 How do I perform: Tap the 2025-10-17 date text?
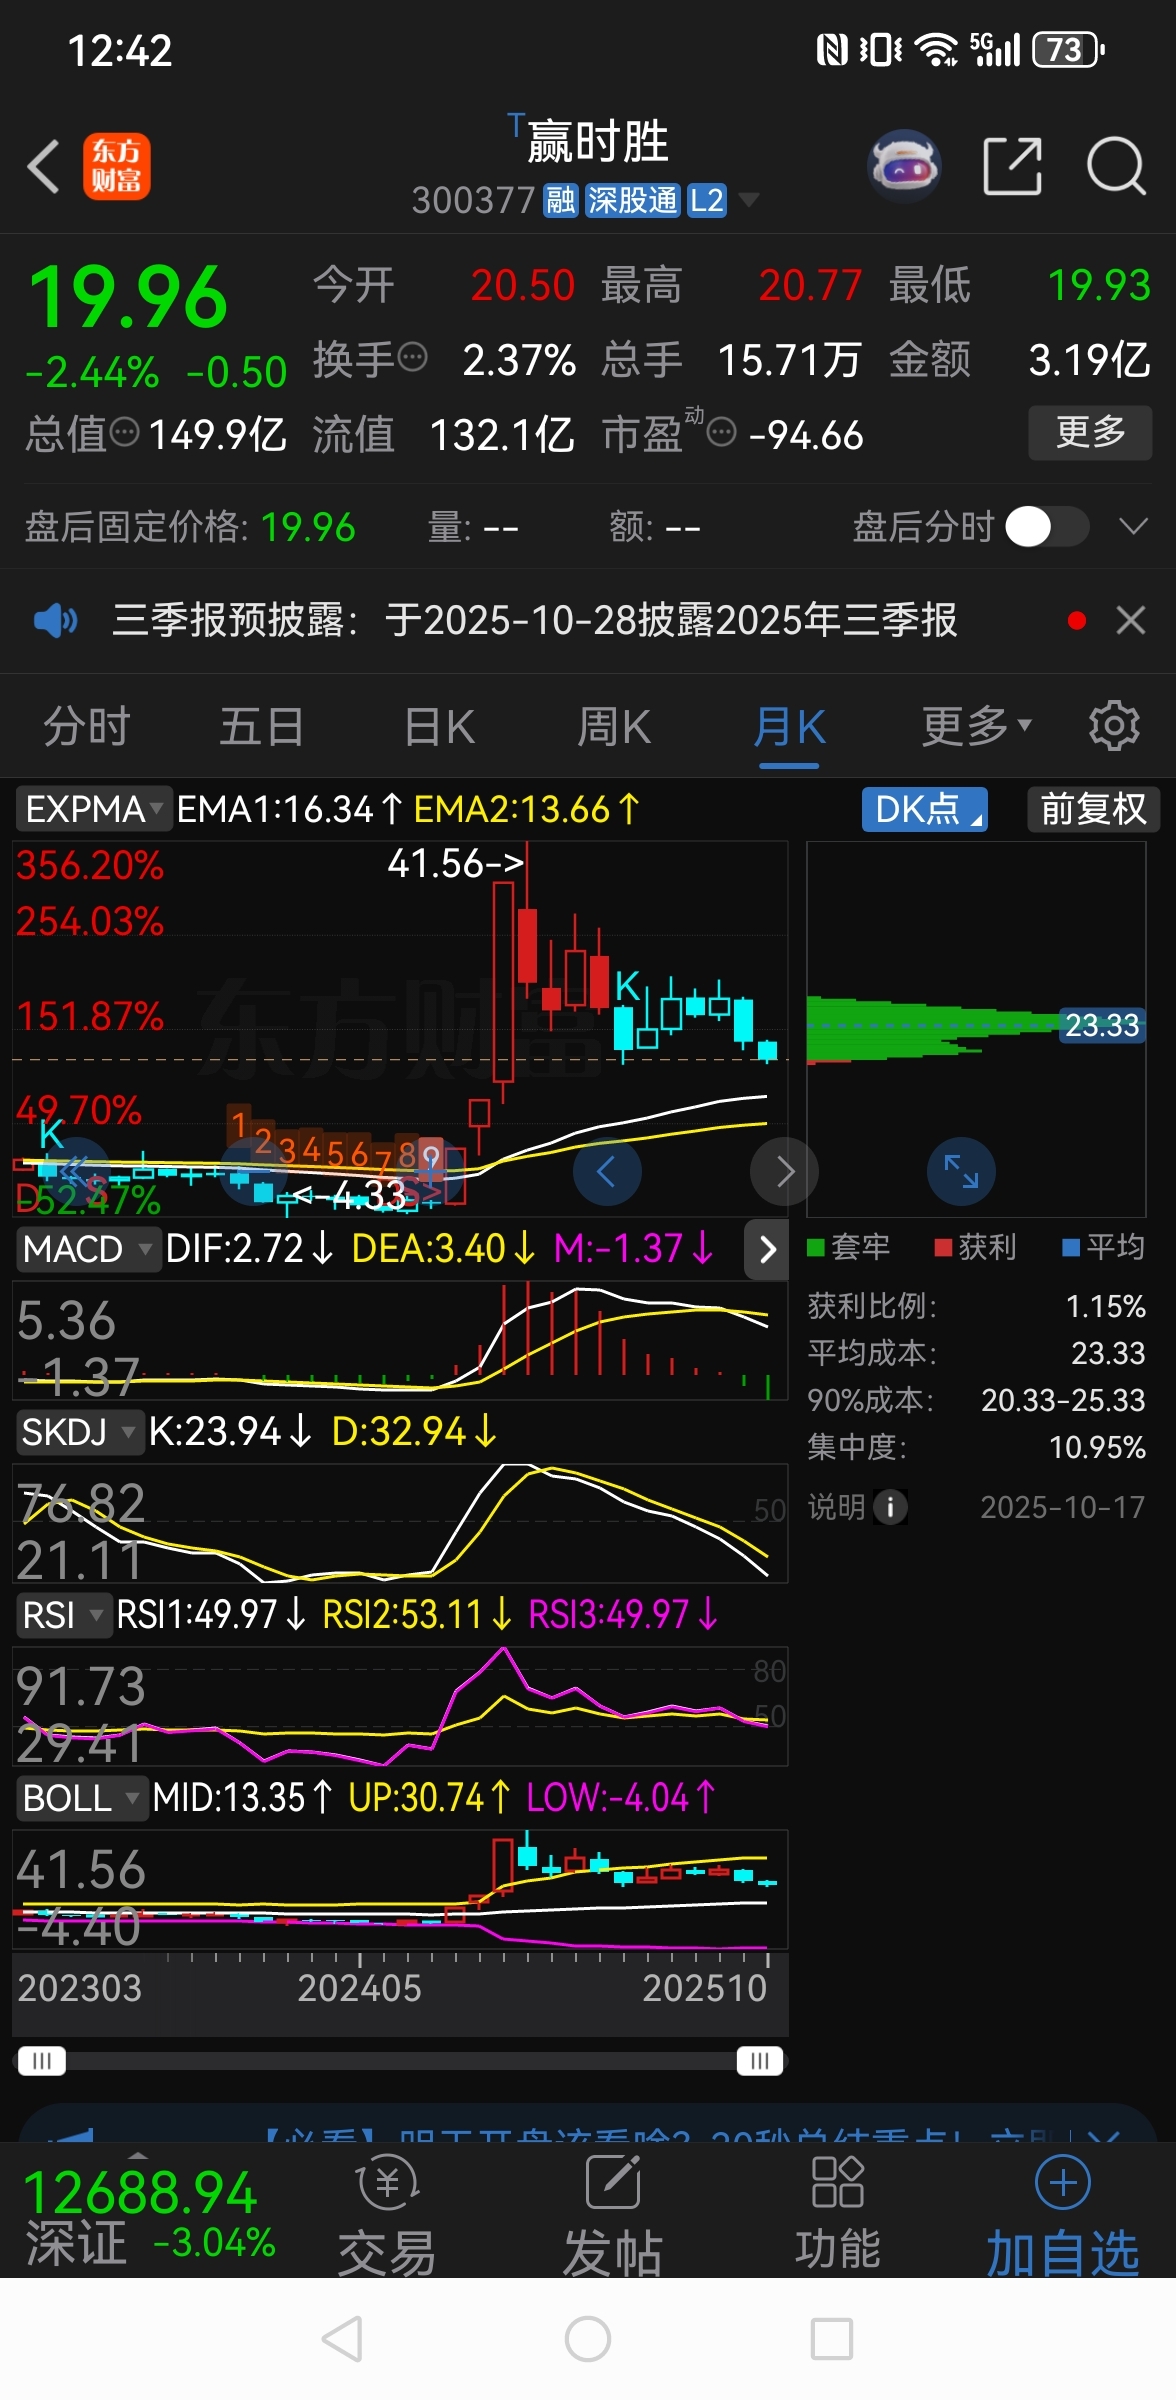point(1062,1507)
